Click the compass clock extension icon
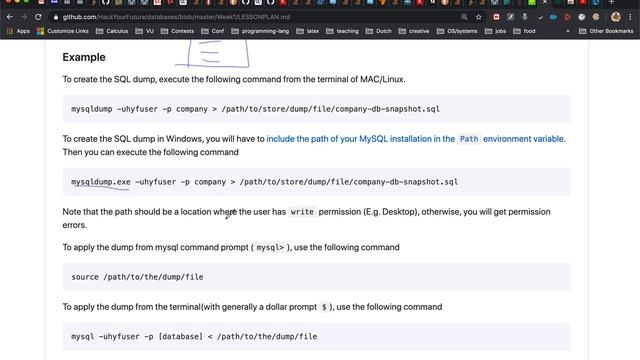Viewport: 640px width, 360px height. [x=582, y=17]
